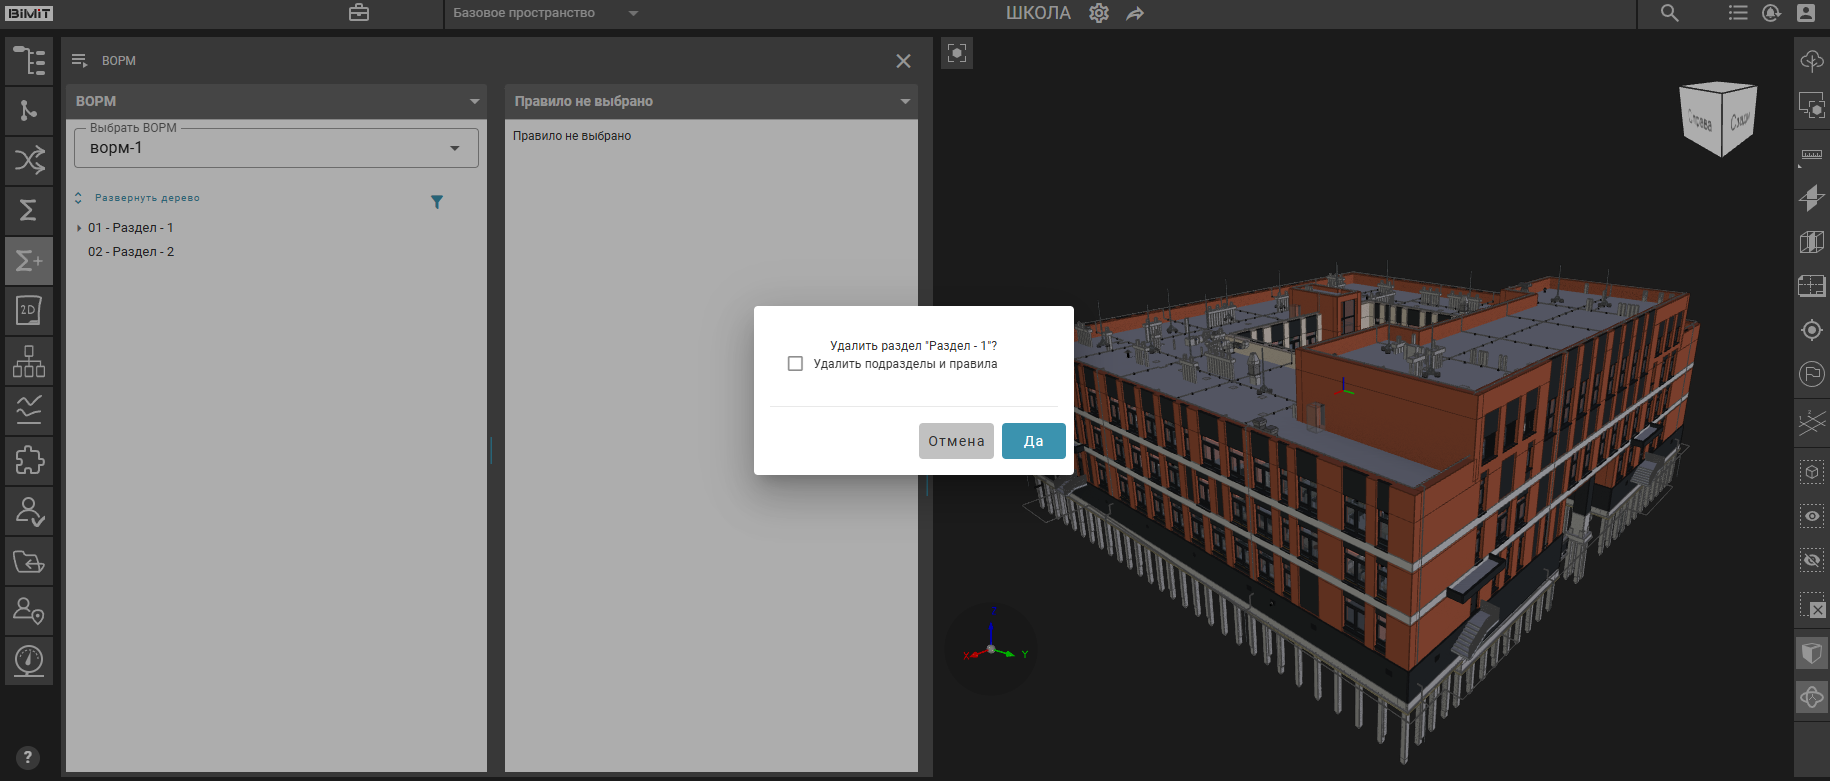Image resolution: width=1830 pixels, height=781 pixels.
Task: Click the filter funnel icon in ВОРМ tree
Action: pos(437,202)
